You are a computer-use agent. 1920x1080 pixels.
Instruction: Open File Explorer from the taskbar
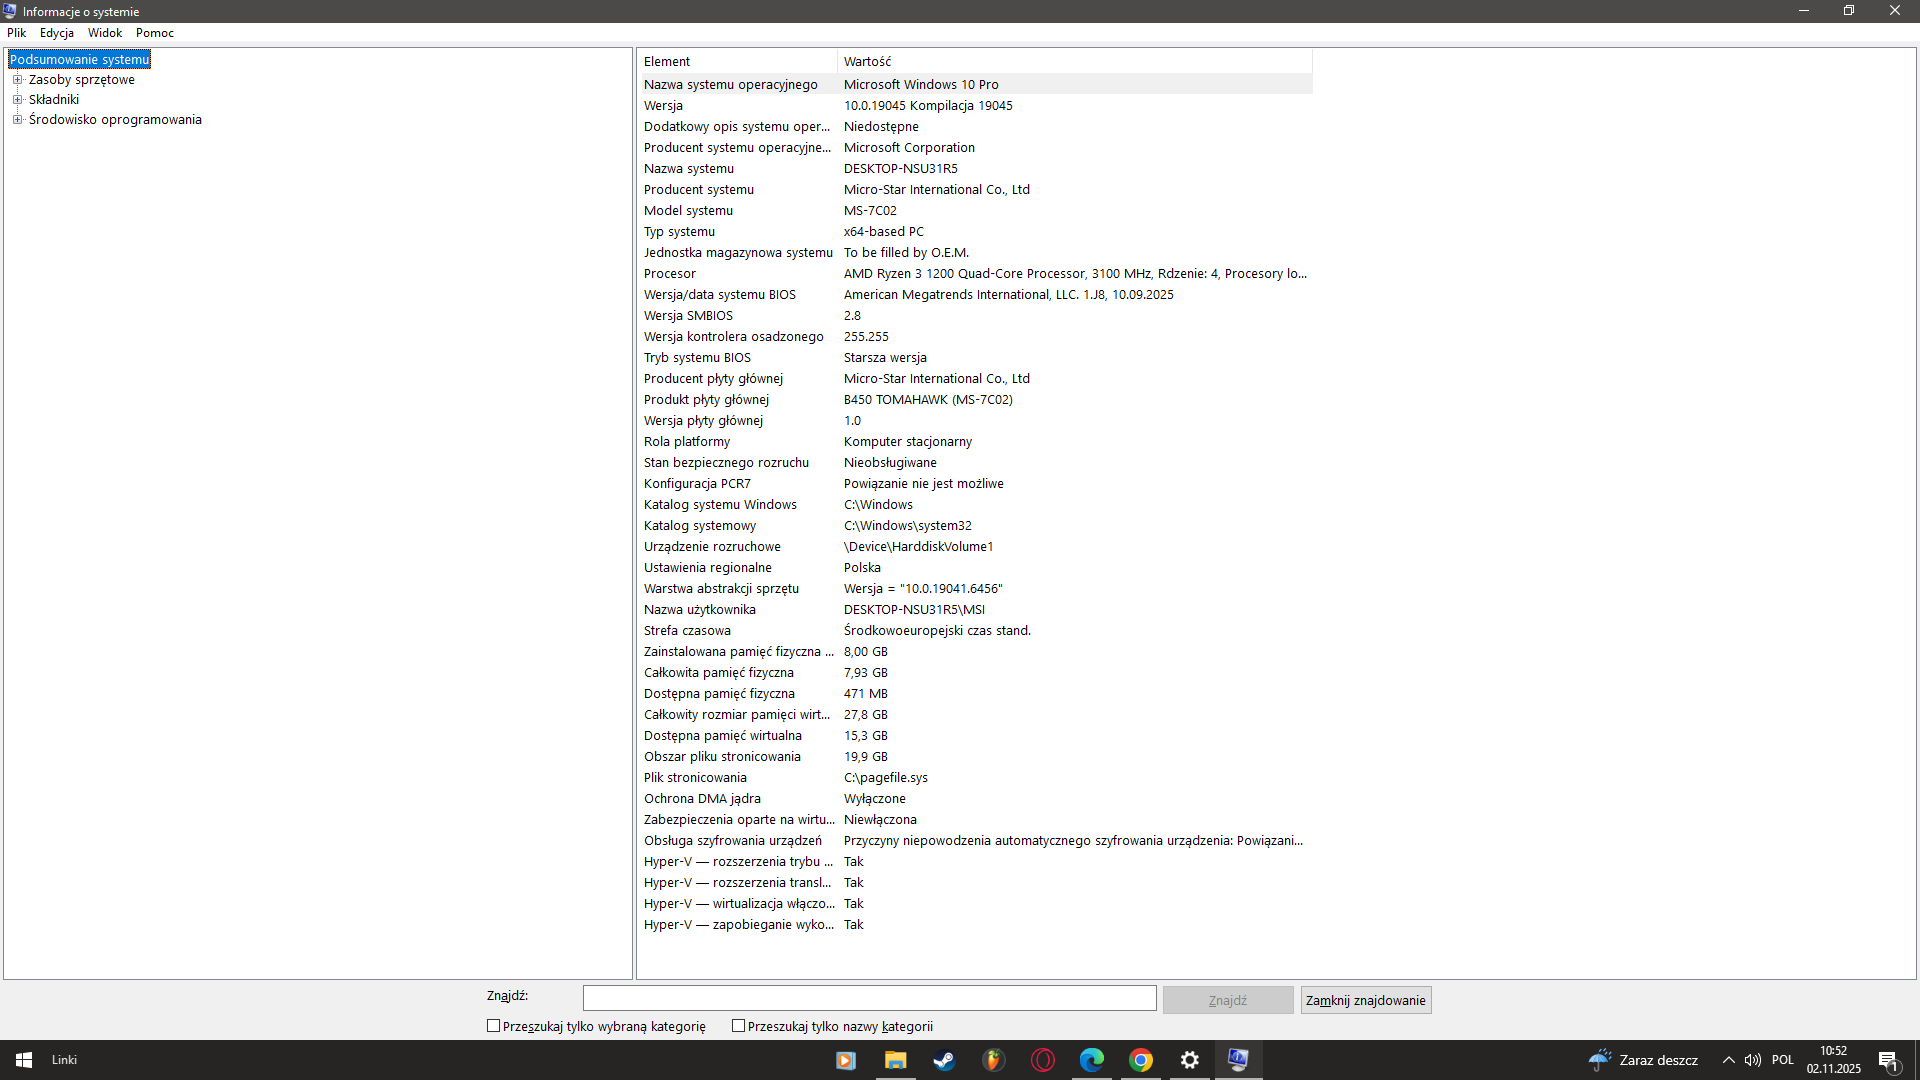(x=895, y=1060)
